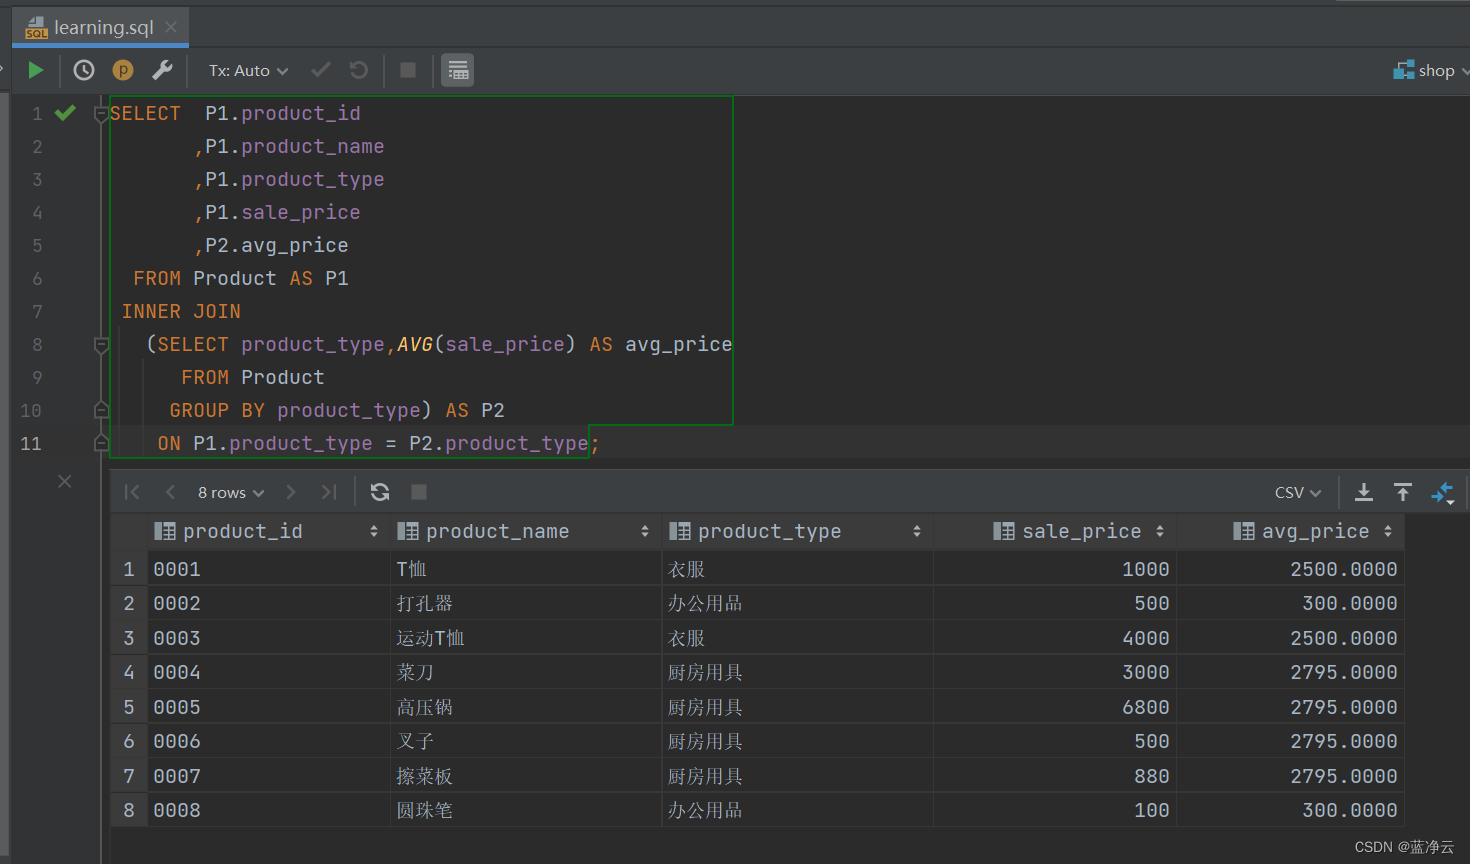Viewport: 1470px width, 864px height.
Task: Select sale_price cell 3000
Action: click(1055, 672)
